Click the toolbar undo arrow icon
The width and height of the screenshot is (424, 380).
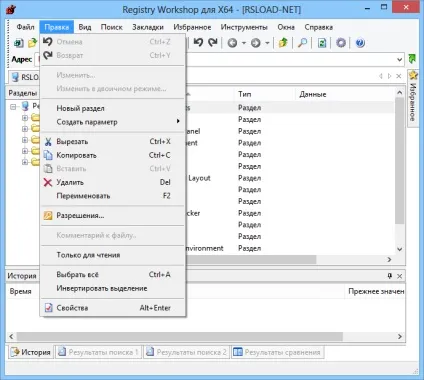(x=198, y=42)
